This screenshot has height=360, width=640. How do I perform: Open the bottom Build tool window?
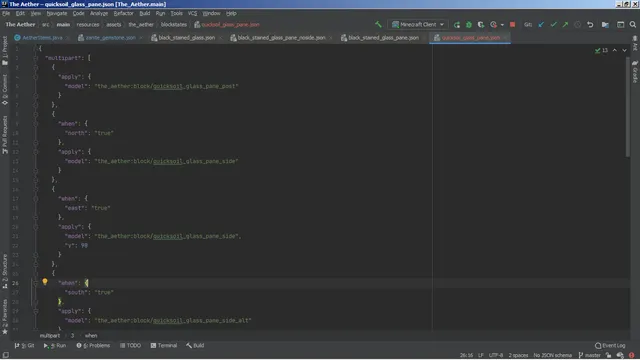click(195, 345)
